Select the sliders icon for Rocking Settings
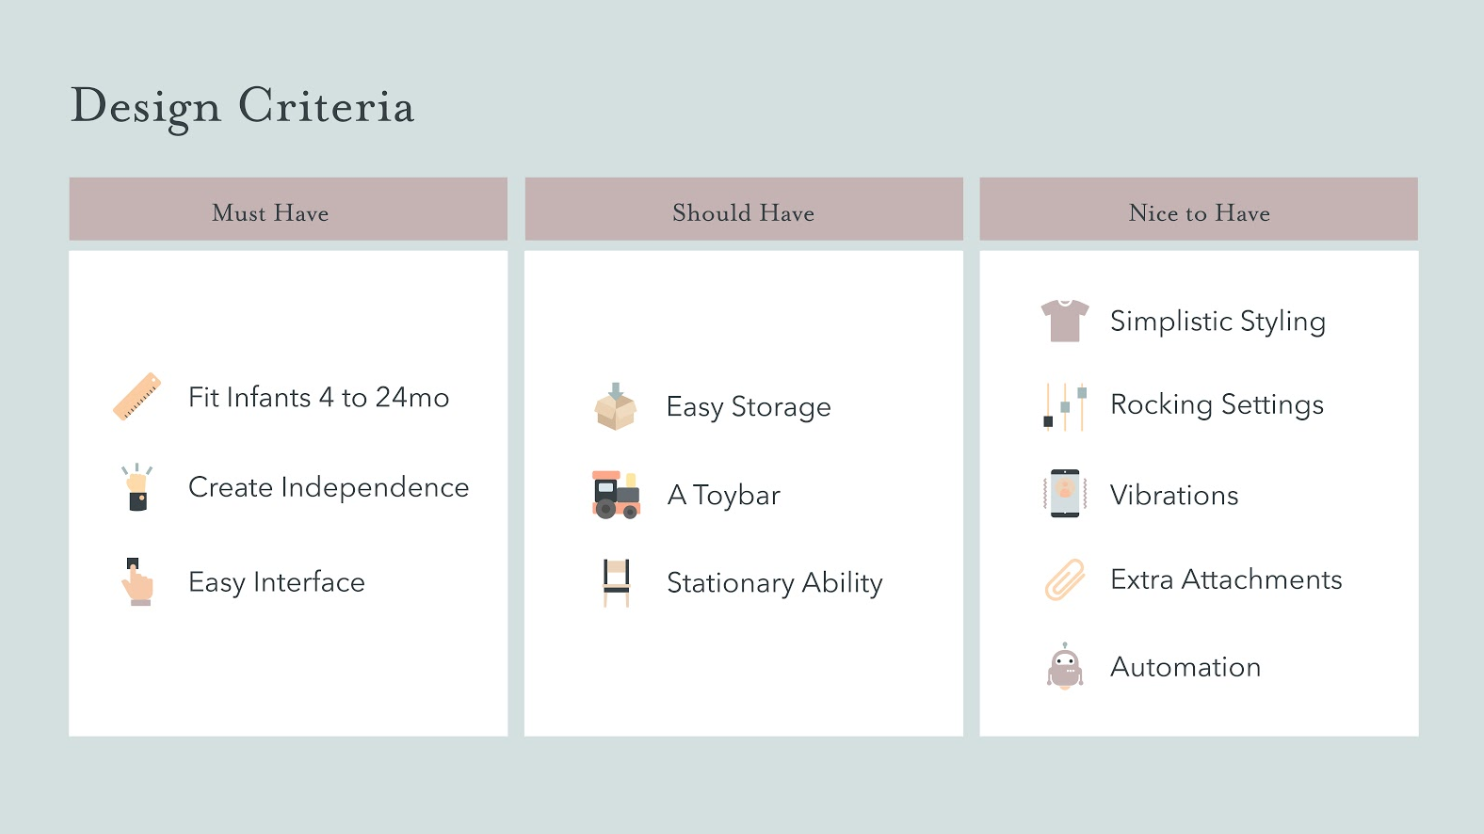Viewport: 1484px width, 834px height. point(1064,405)
